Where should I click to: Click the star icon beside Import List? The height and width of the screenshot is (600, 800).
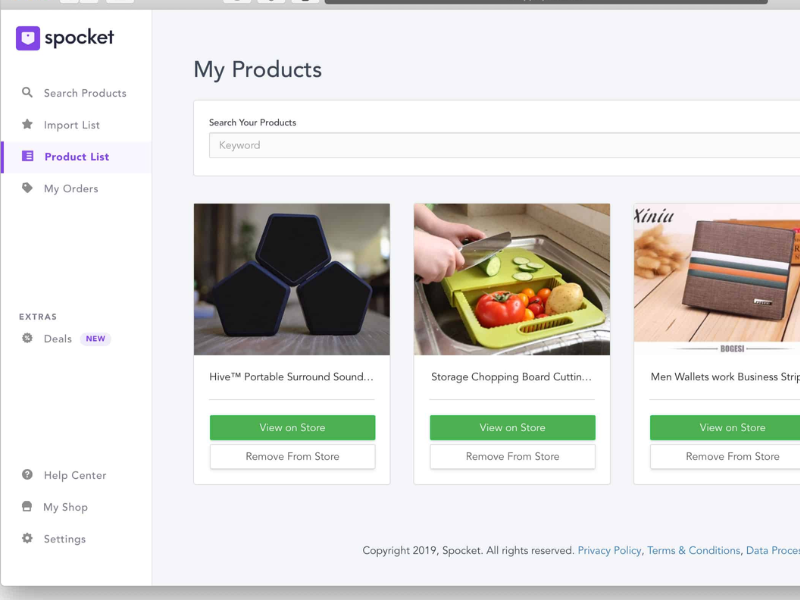[27, 124]
